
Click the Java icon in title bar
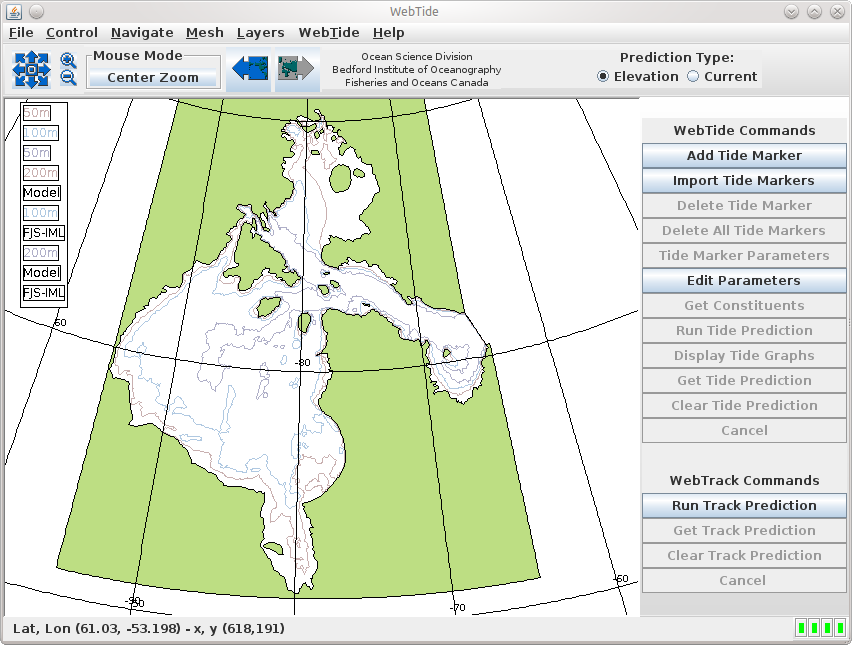pyautogui.click(x=12, y=11)
